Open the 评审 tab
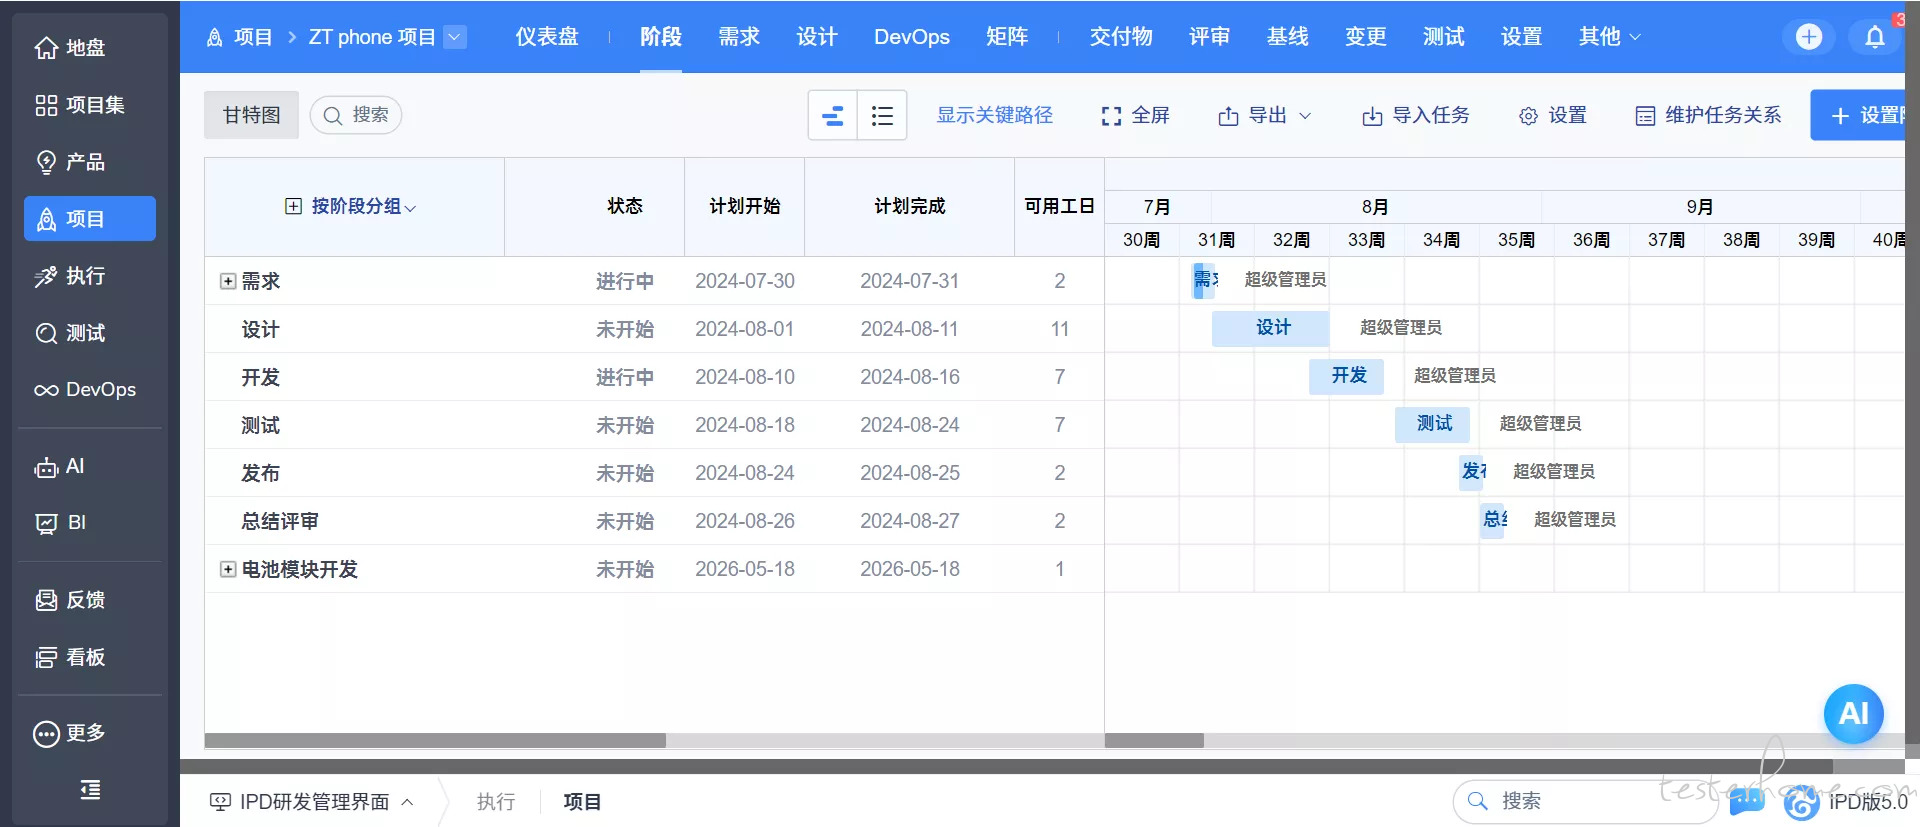1920x827 pixels. pos(1210,37)
